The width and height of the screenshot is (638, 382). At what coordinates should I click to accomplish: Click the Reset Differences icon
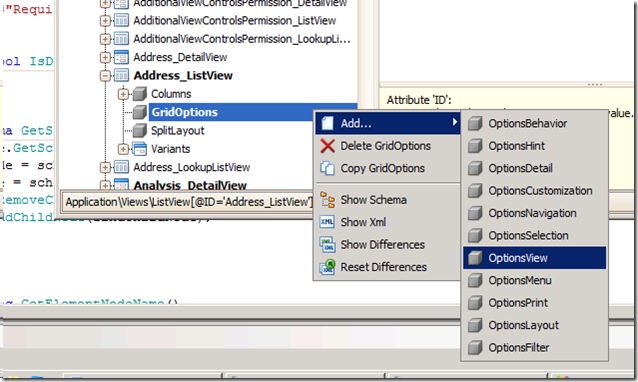pyautogui.click(x=328, y=267)
